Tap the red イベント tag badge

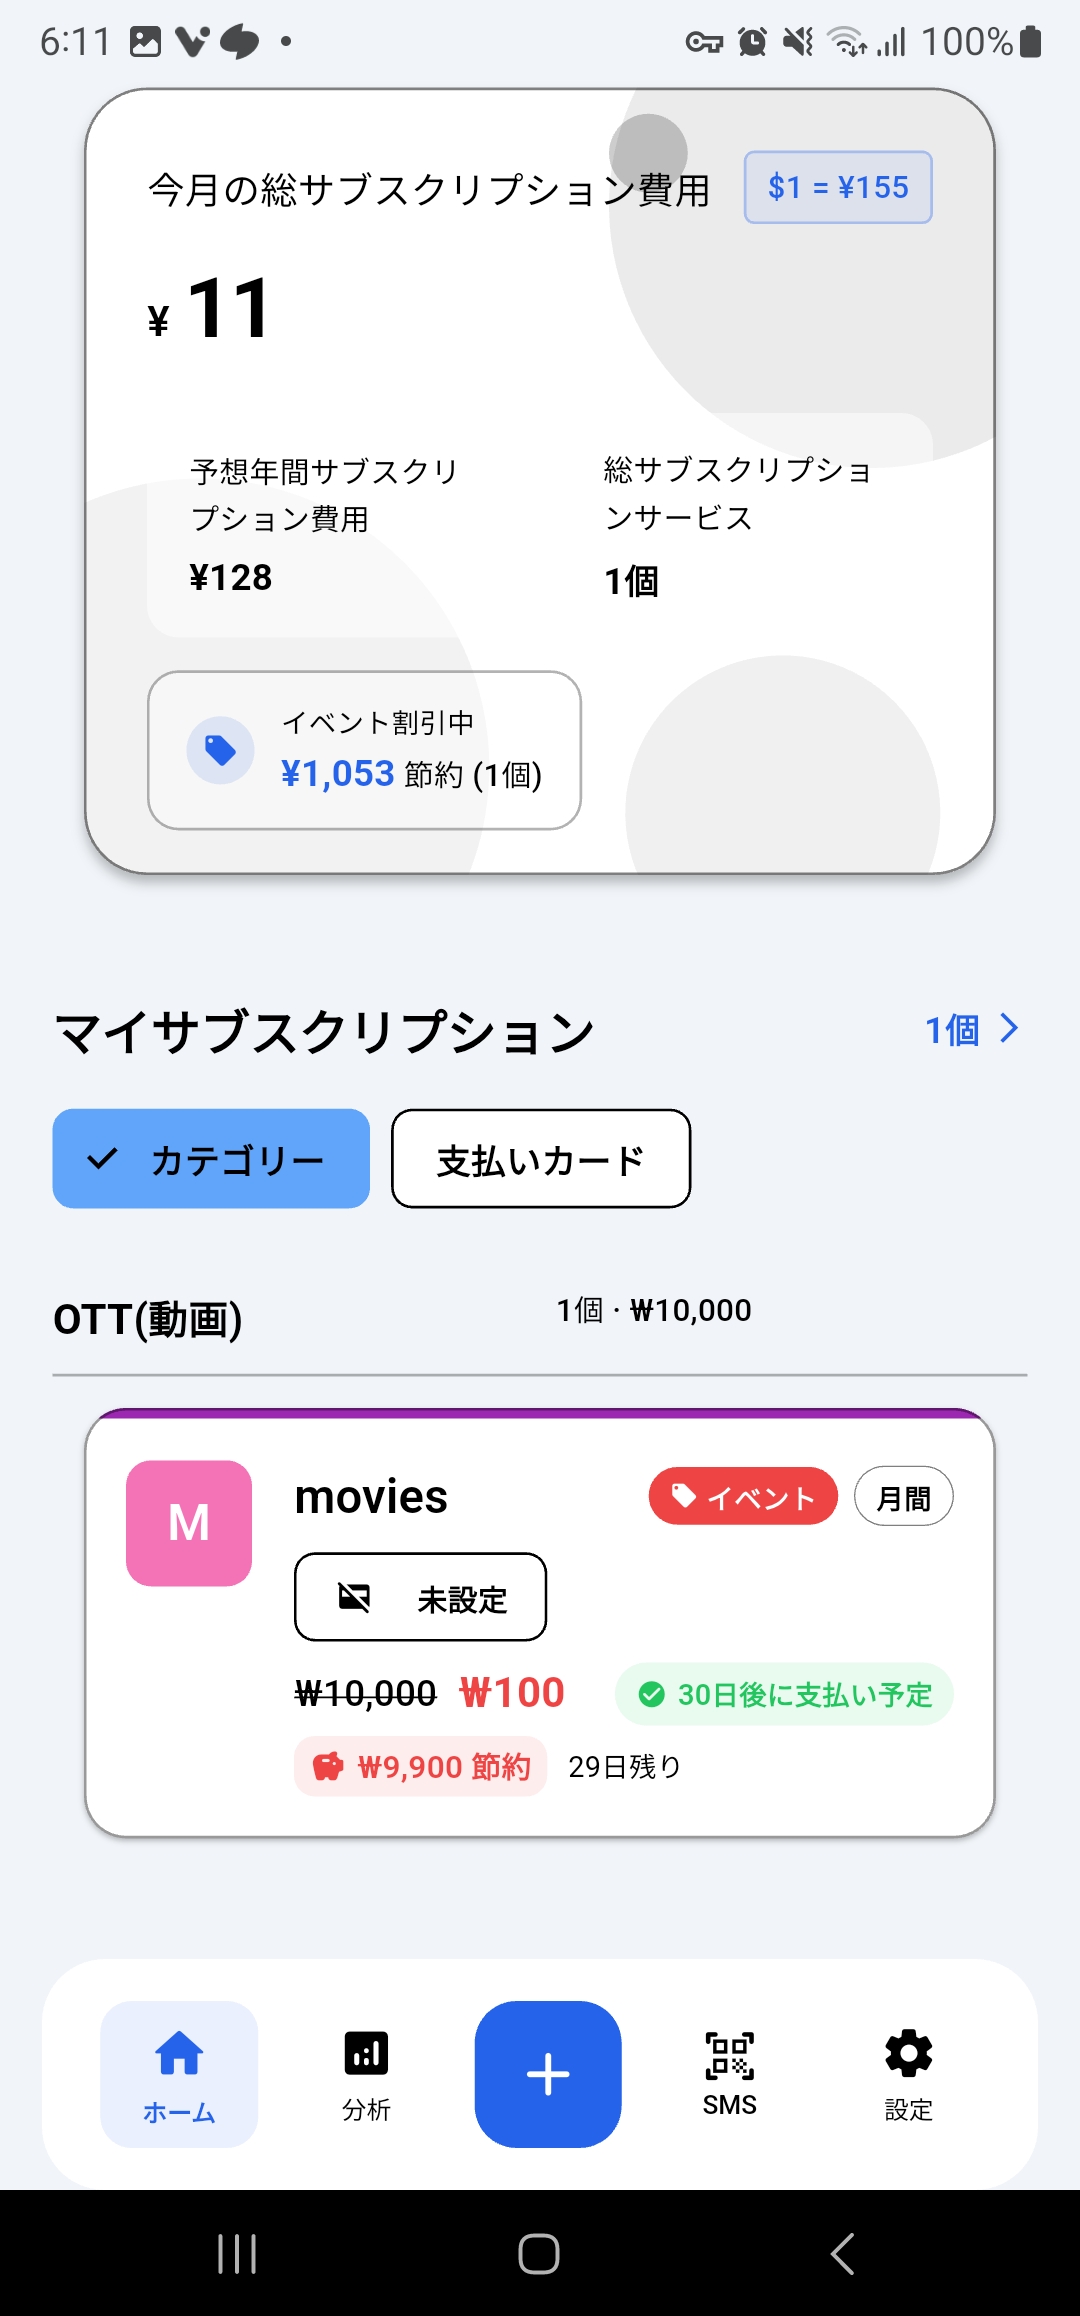[x=743, y=1496]
